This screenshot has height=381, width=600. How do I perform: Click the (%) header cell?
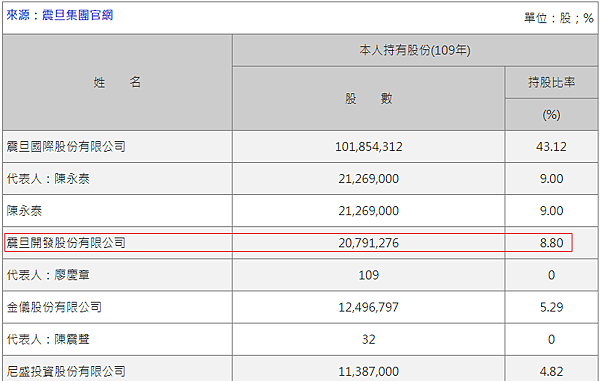551,115
